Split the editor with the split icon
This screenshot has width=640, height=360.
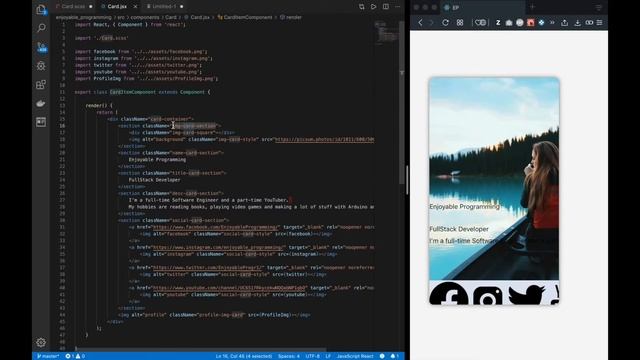point(386,7)
